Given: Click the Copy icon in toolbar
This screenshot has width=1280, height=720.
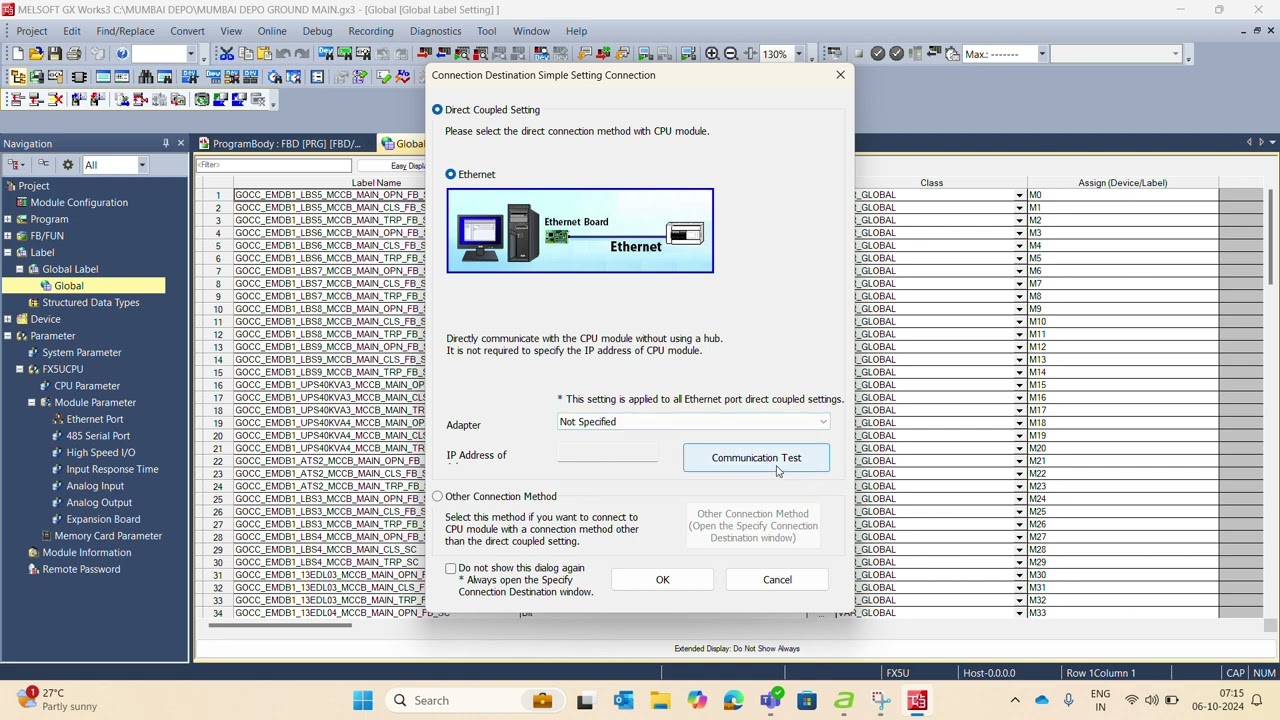Looking at the screenshot, I should coord(246,54).
